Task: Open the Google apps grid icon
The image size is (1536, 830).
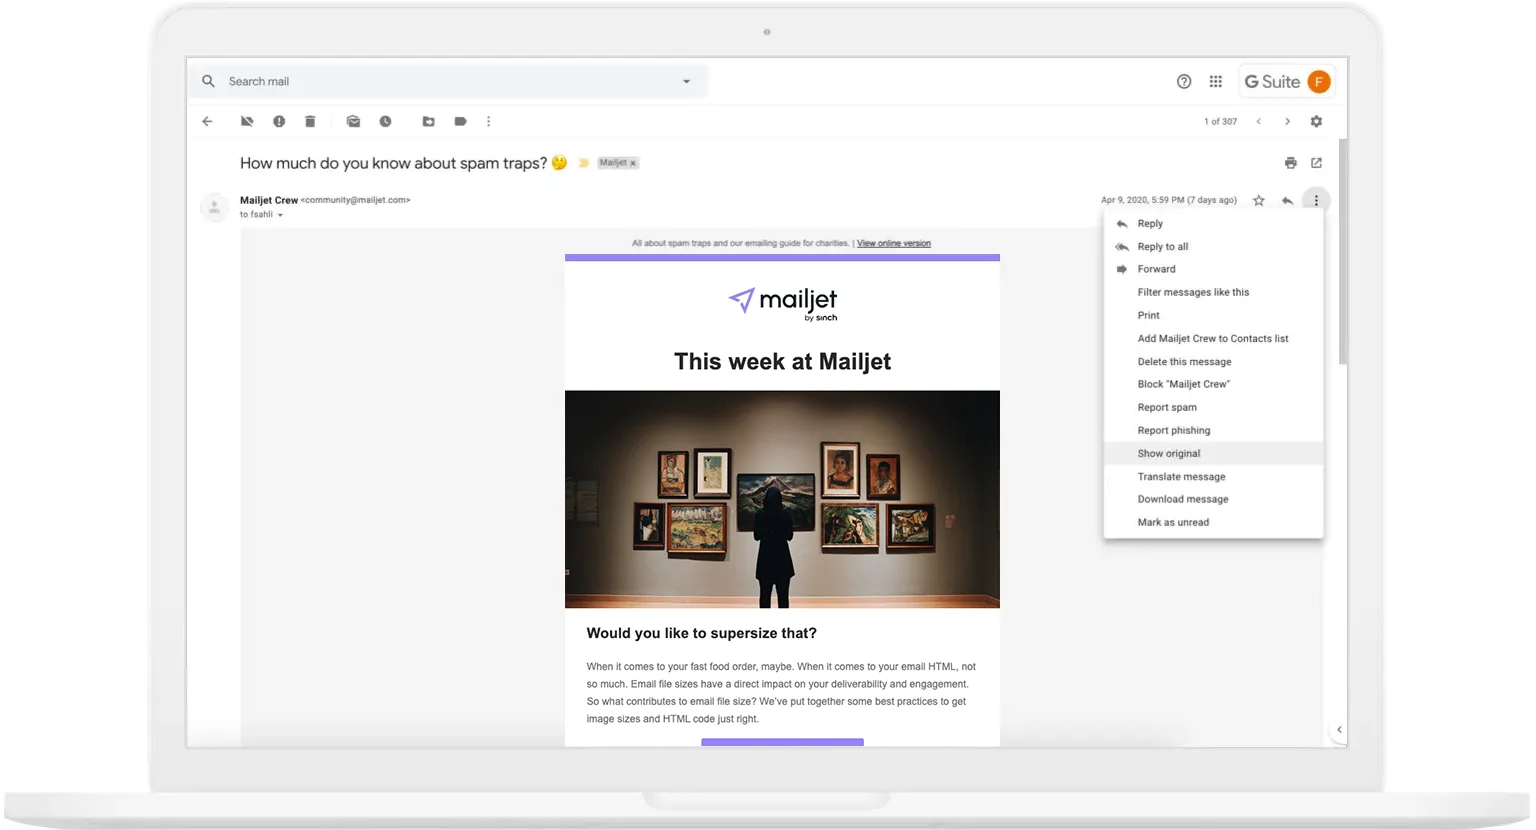Action: pos(1216,82)
